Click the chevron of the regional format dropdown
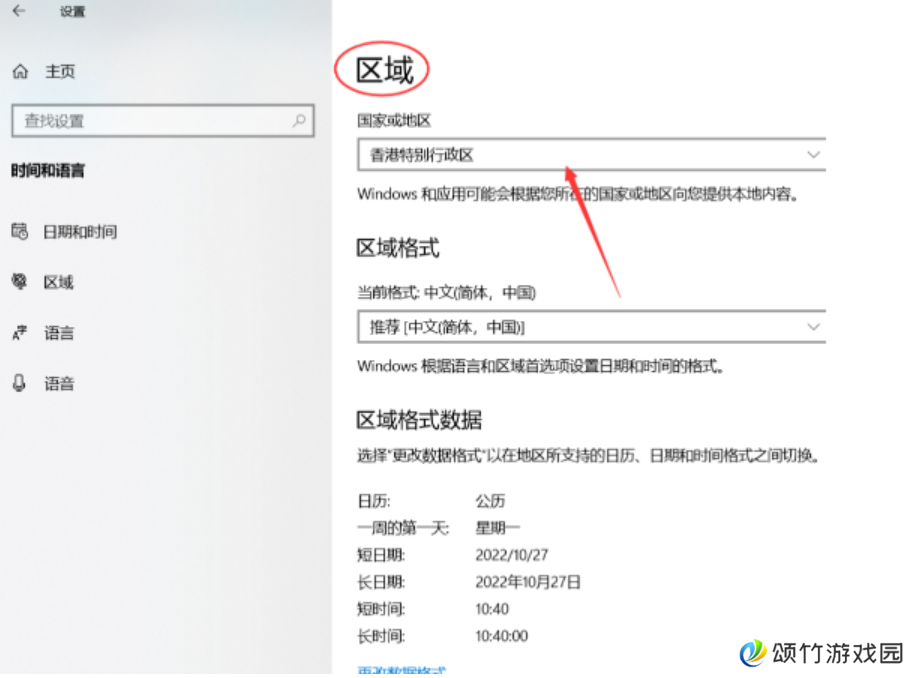The height and width of the screenshot is (678, 921). [x=814, y=327]
